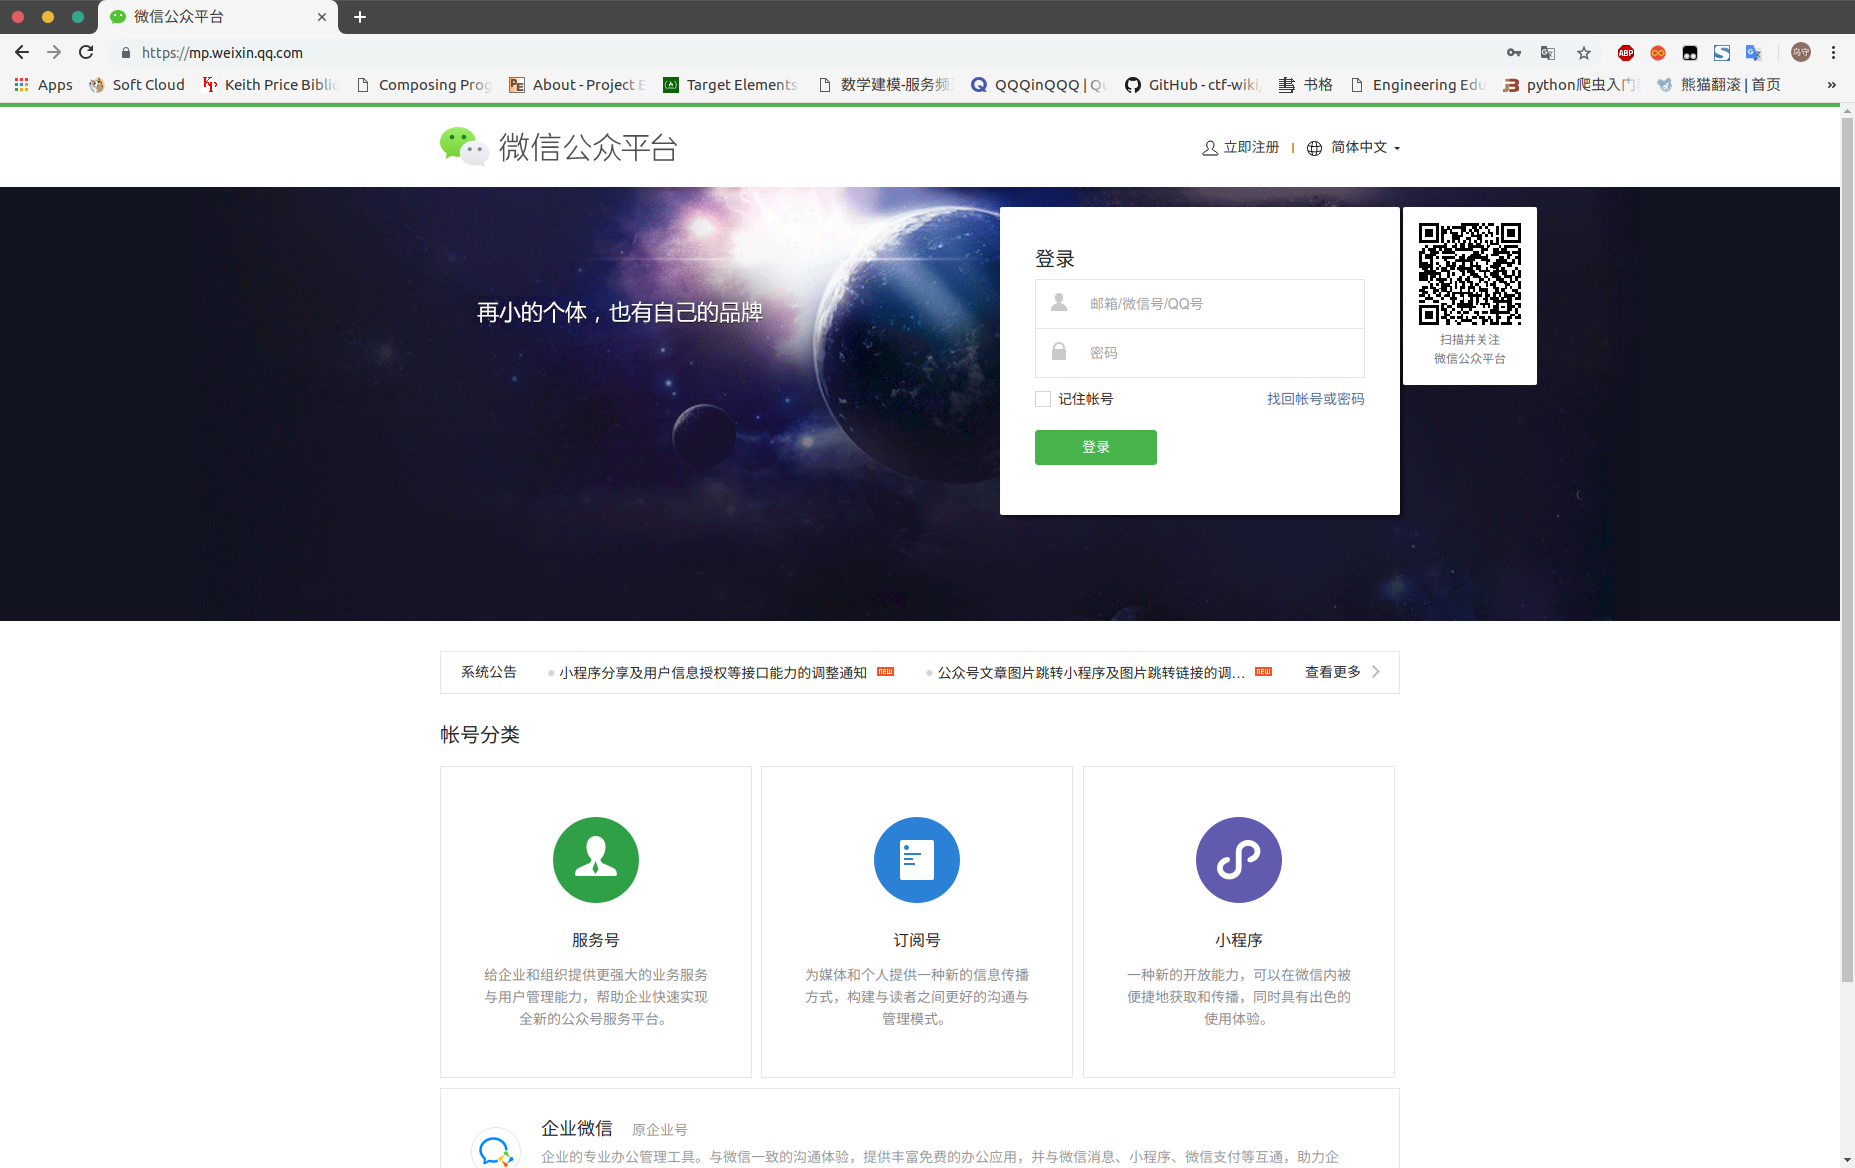
Task: Open the 熊猫翻滚 | 首页 bookmark
Action: [1719, 85]
